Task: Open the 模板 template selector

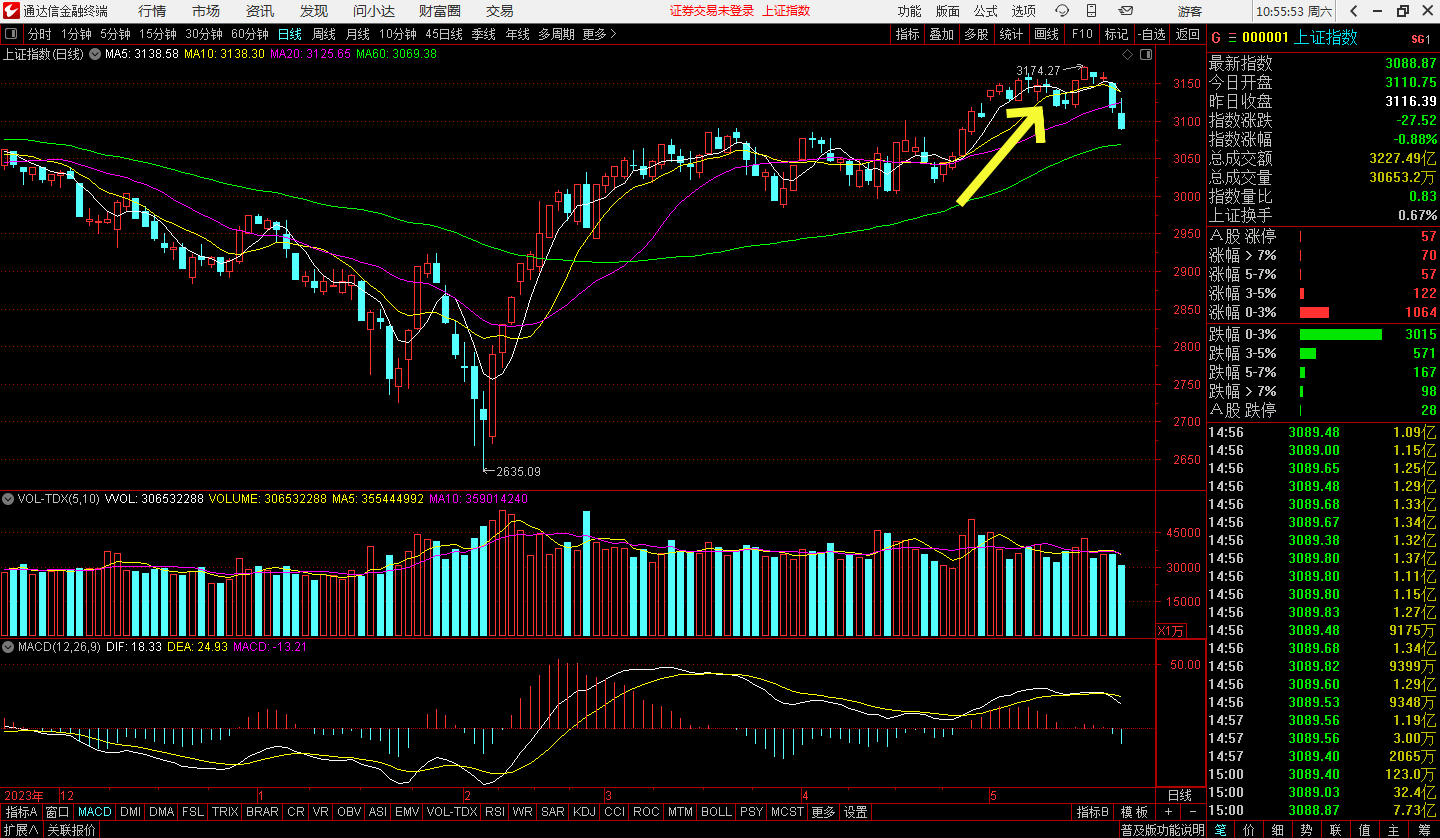Action: point(1134,812)
